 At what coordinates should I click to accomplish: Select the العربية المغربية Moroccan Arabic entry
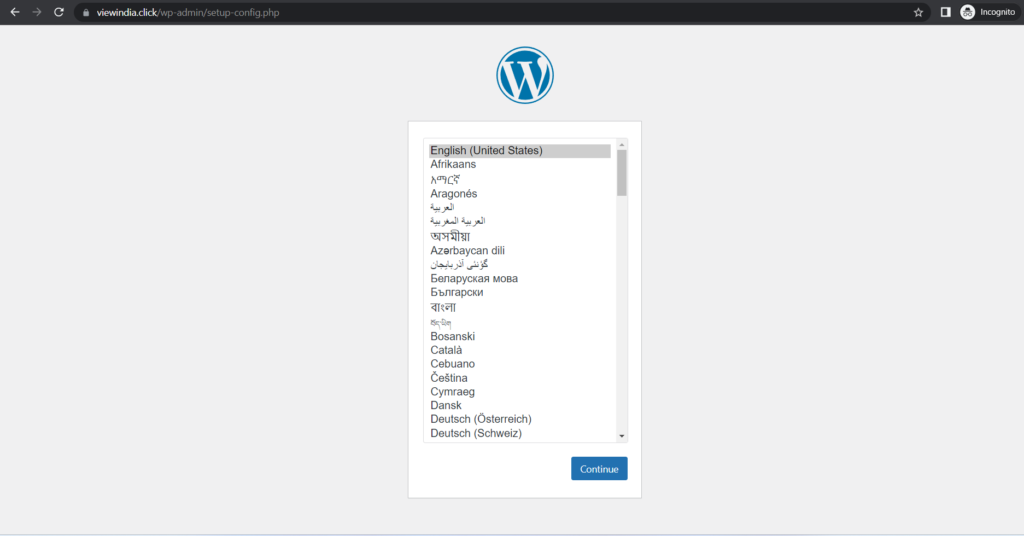(x=520, y=221)
